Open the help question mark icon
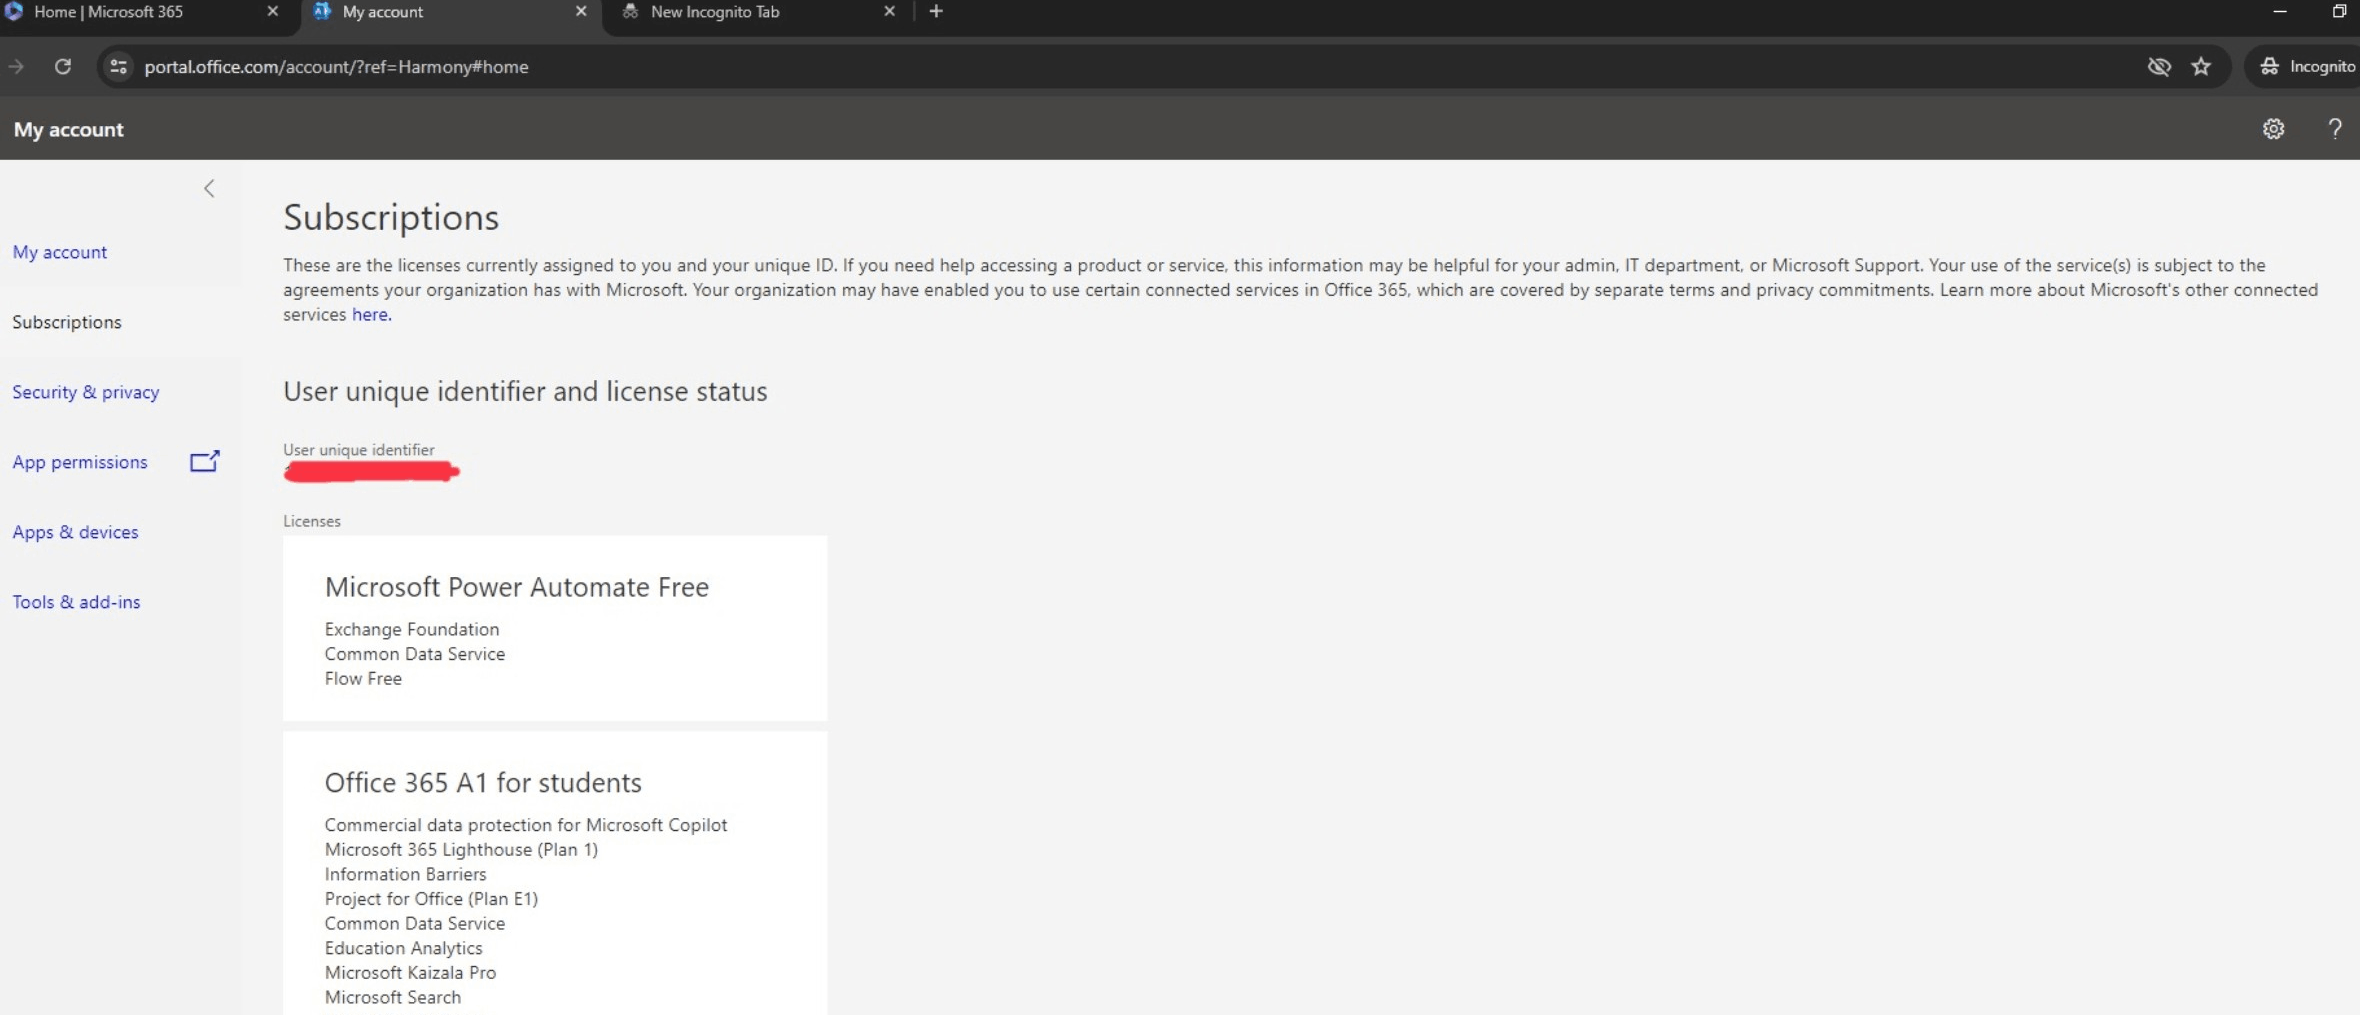 click(x=2334, y=129)
